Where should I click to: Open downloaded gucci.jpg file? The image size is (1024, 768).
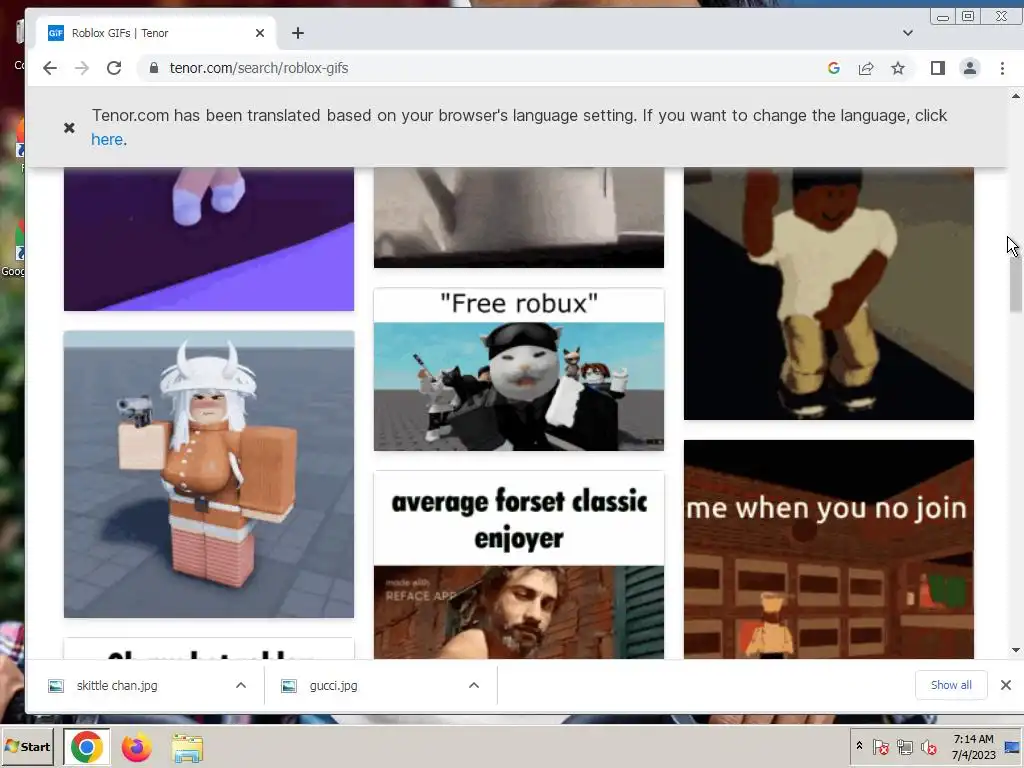tap(333, 686)
